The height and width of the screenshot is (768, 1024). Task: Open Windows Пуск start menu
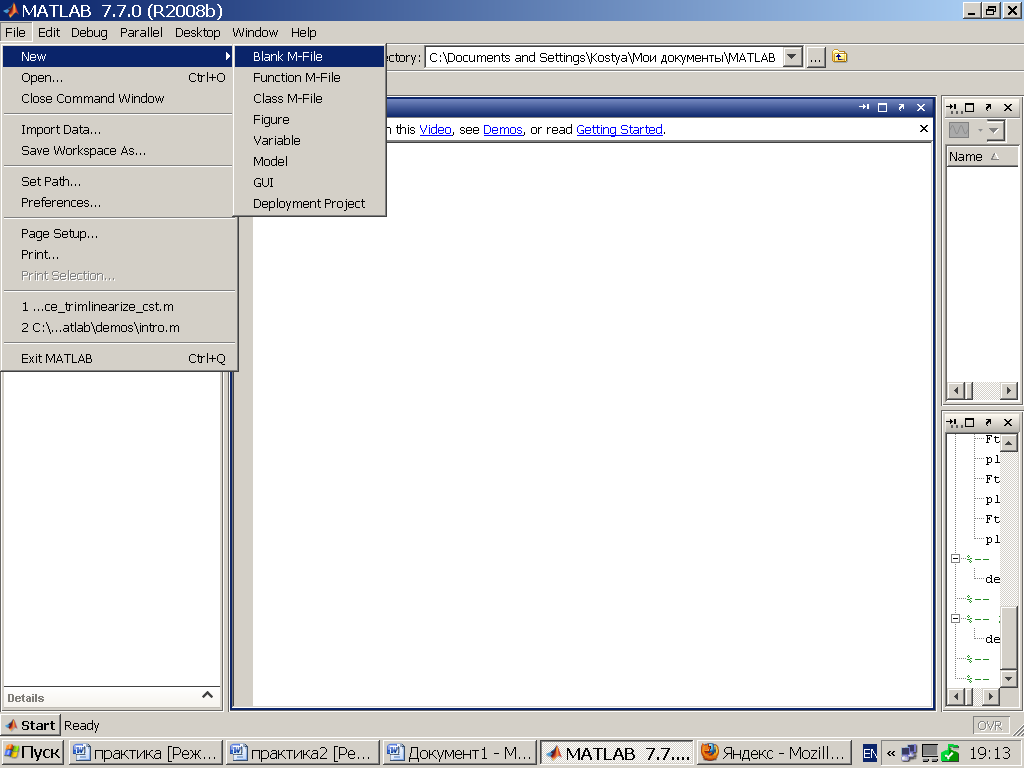(32, 753)
